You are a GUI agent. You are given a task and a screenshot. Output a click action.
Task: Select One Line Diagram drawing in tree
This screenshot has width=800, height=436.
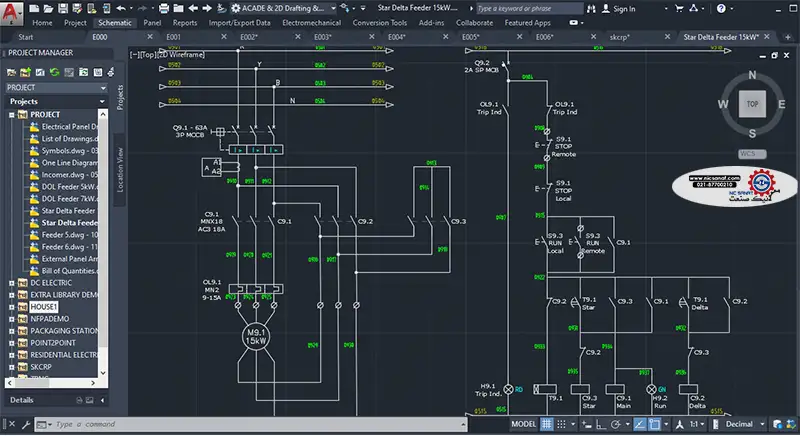coord(64,163)
